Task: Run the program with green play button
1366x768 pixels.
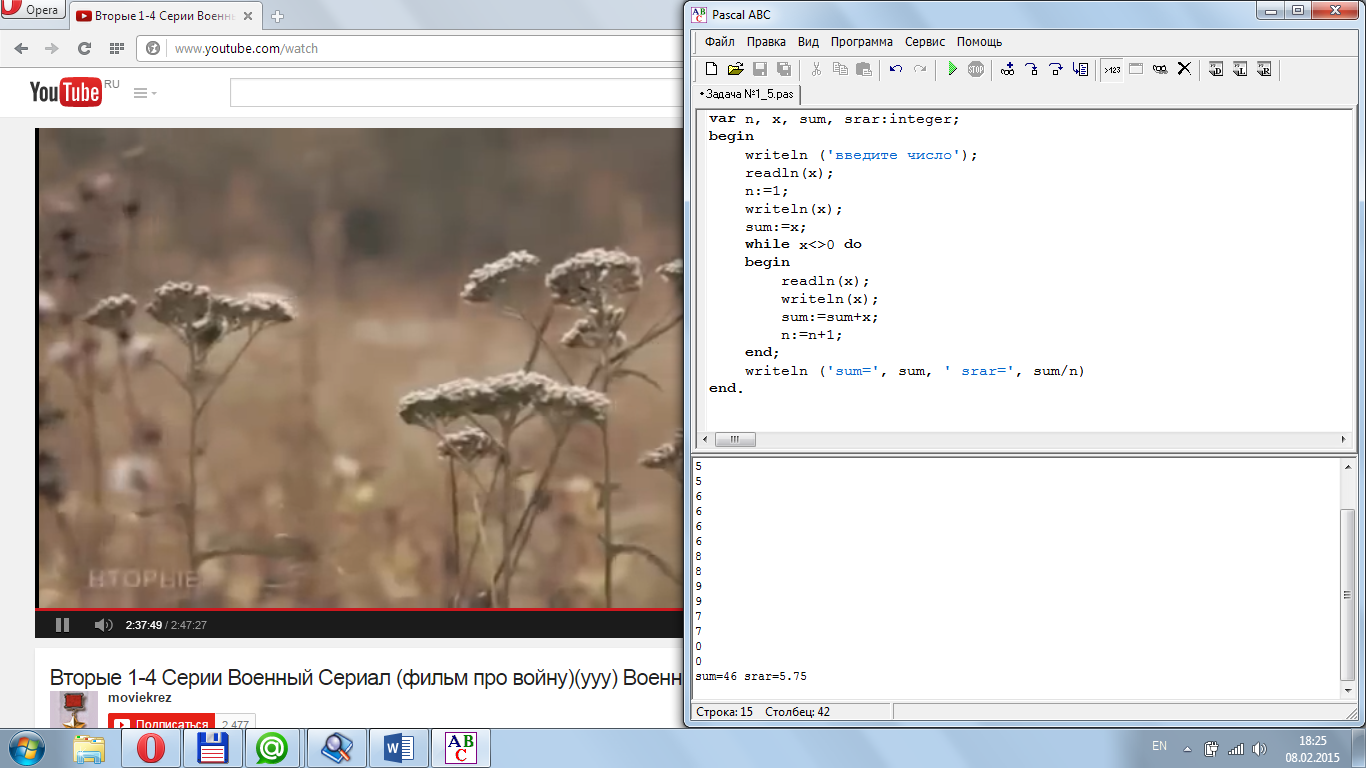Action: (x=952, y=69)
